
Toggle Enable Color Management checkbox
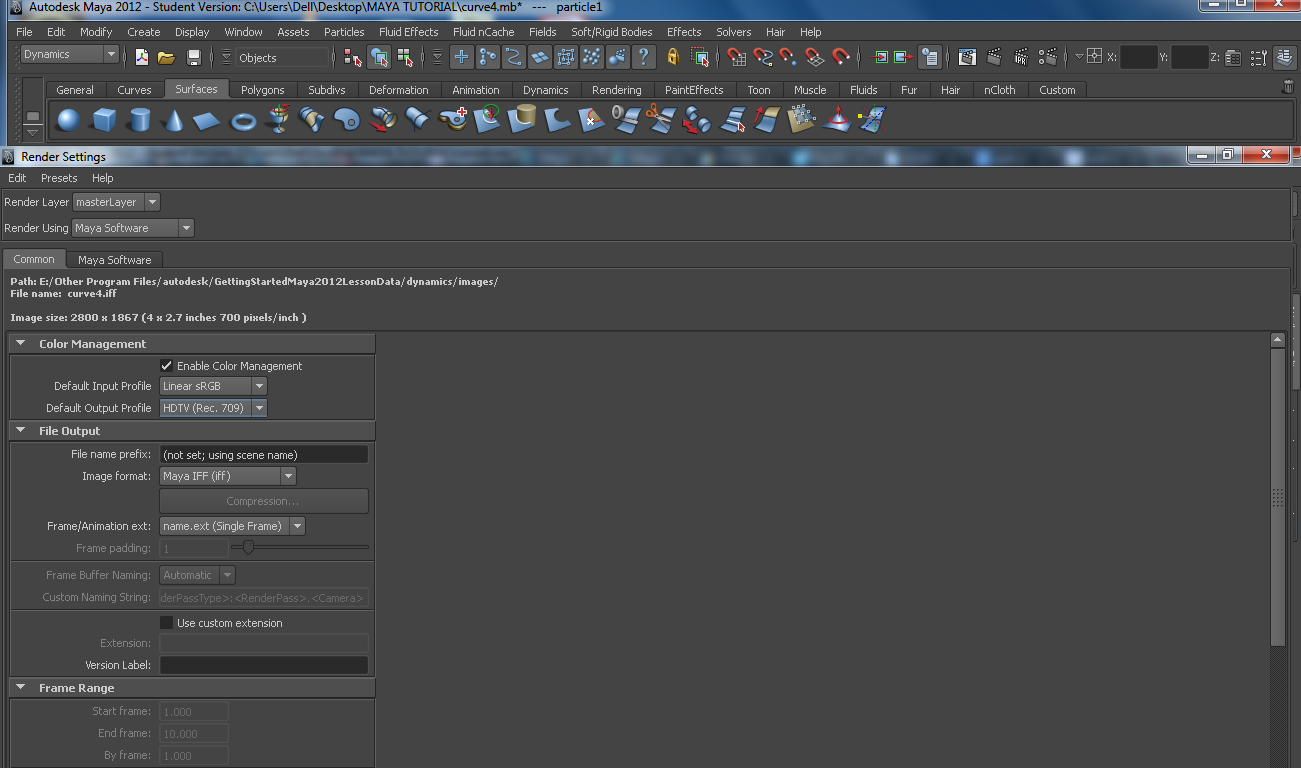pos(166,366)
